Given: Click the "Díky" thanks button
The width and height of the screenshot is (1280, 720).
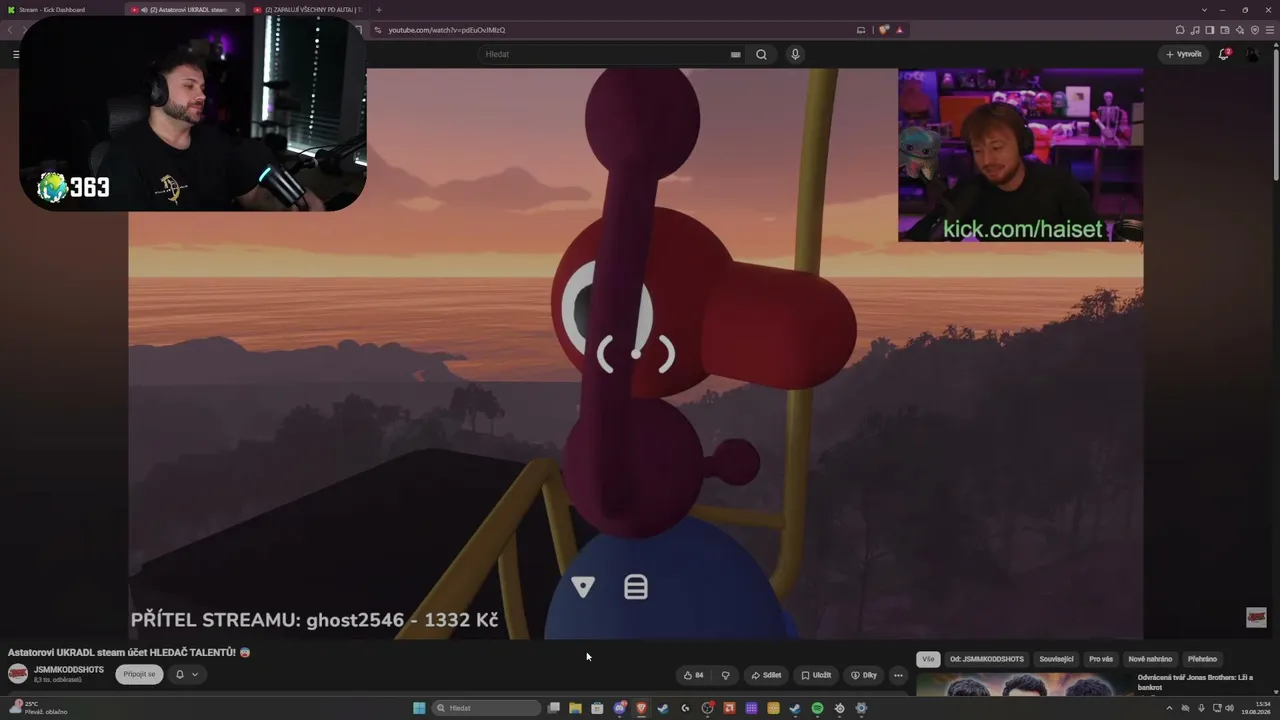Looking at the screenshot, I should tap(864, 675).
